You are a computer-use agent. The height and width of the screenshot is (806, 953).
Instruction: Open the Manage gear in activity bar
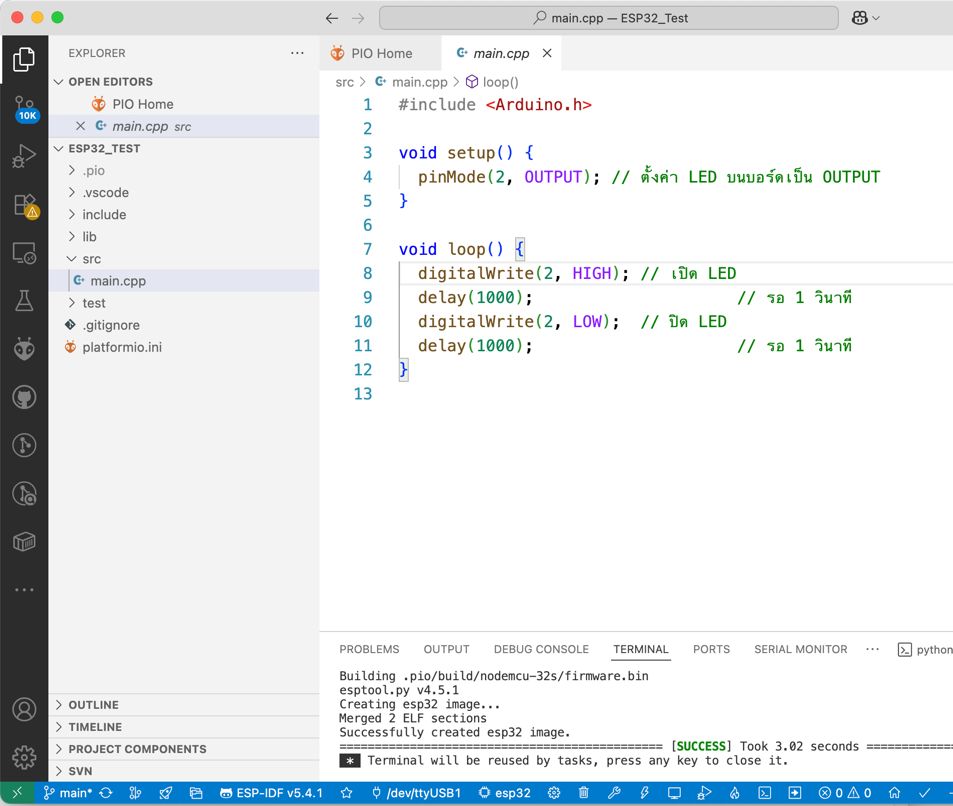point(24,757)
